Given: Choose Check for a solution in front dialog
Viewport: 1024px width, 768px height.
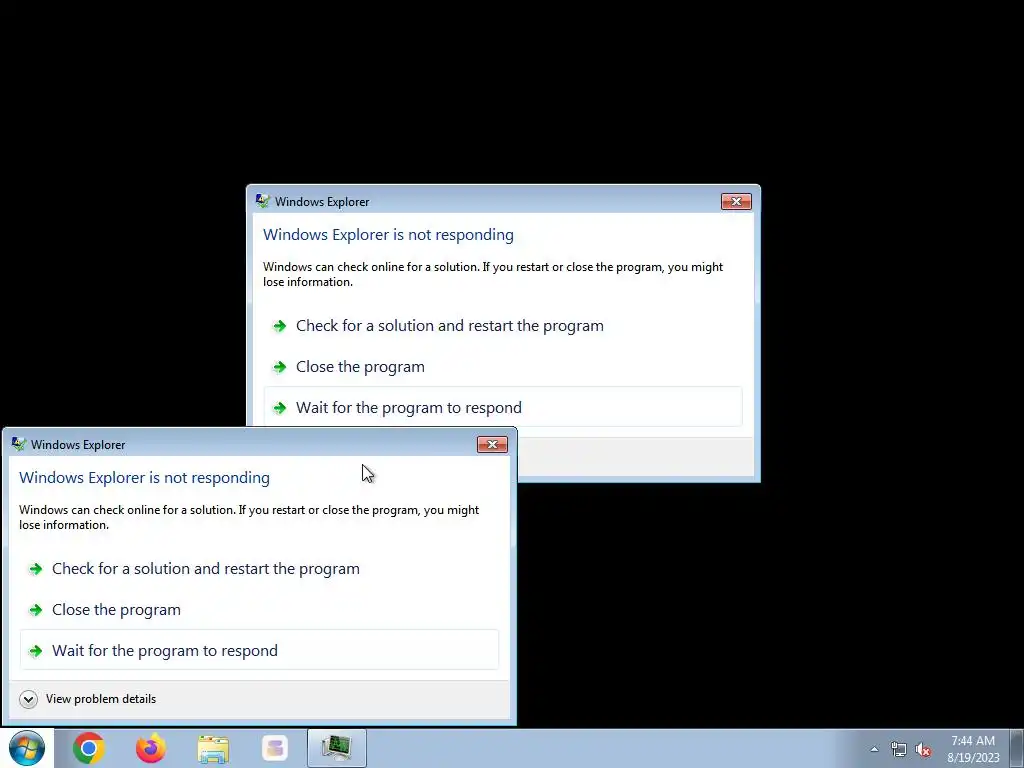Looking at the screenshot, I should tap(259, 569).
